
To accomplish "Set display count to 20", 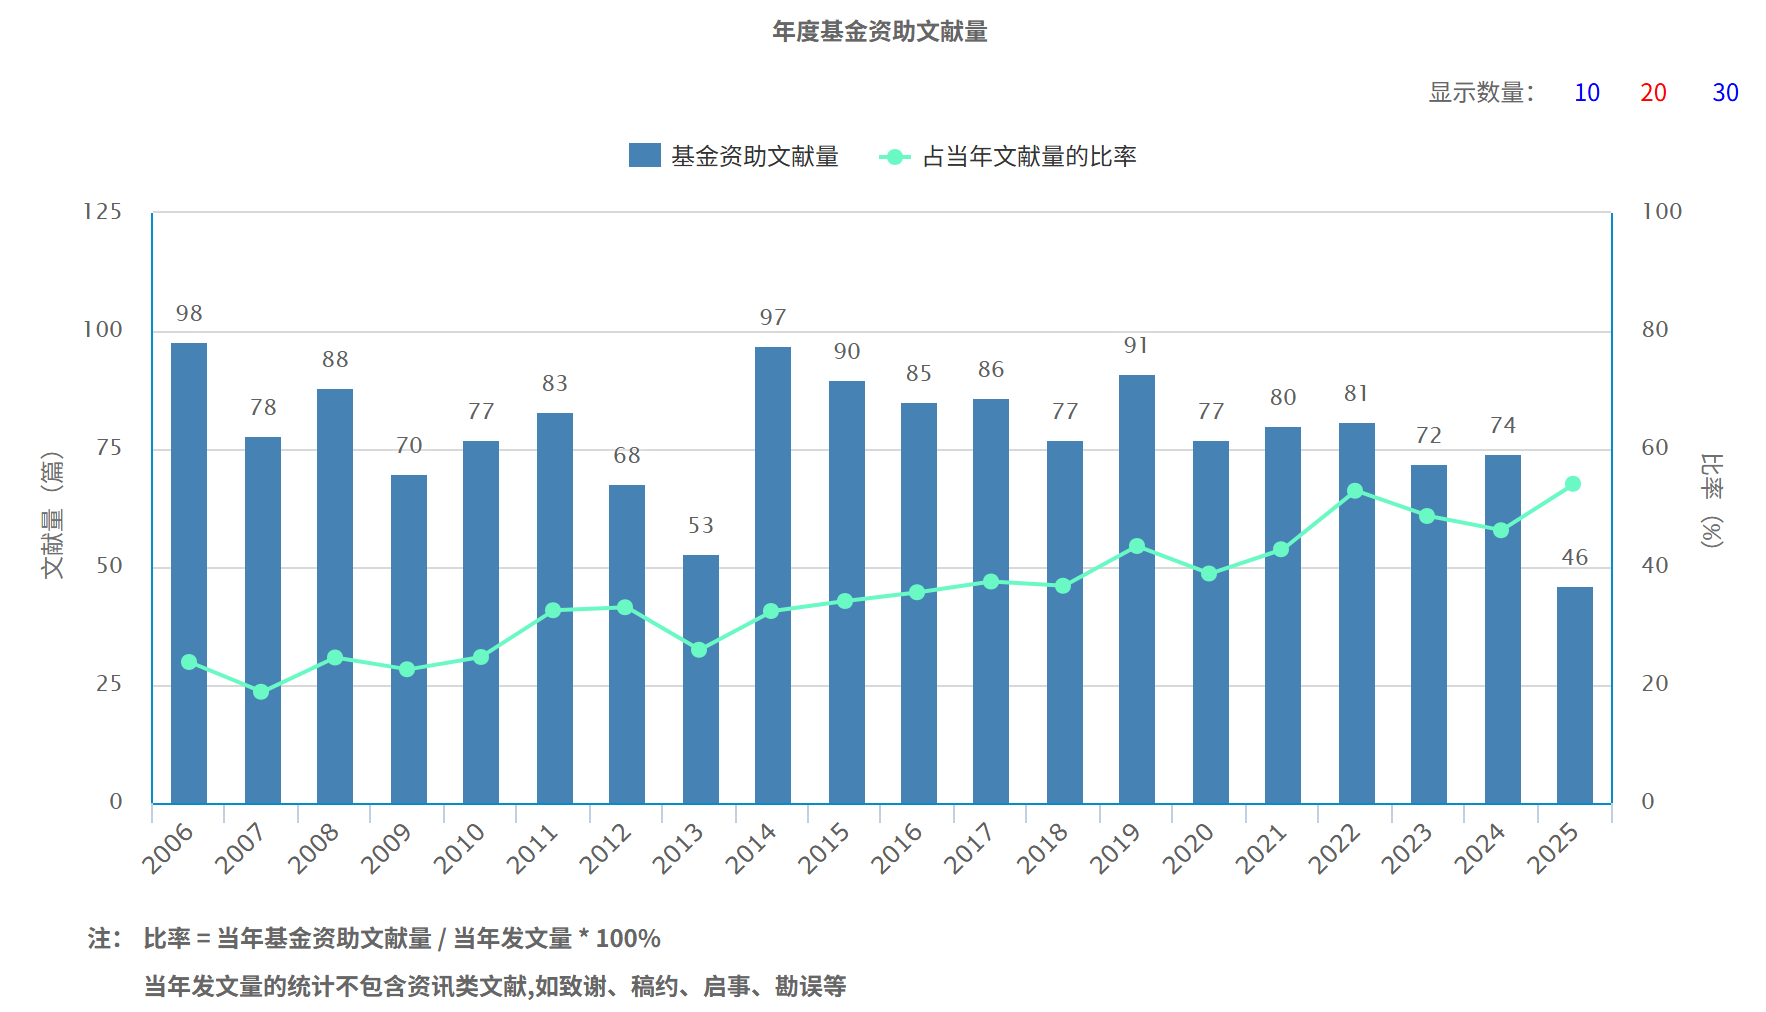I will (1653, 93).
